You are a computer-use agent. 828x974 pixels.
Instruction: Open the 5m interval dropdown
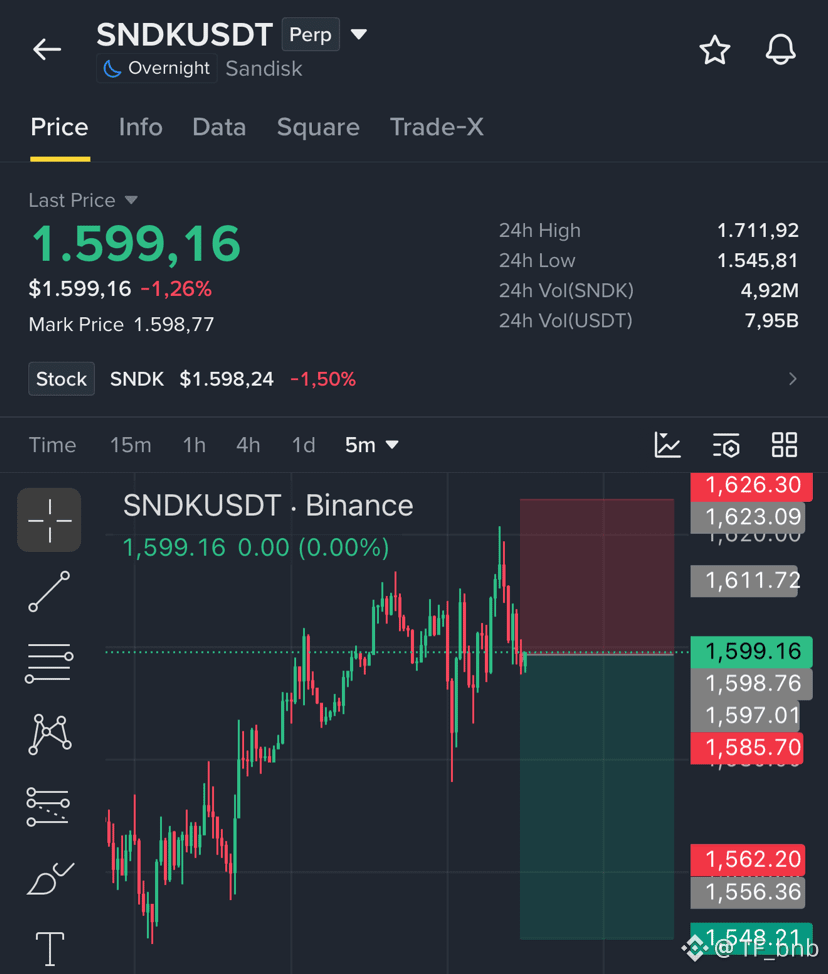pos(371,445)
